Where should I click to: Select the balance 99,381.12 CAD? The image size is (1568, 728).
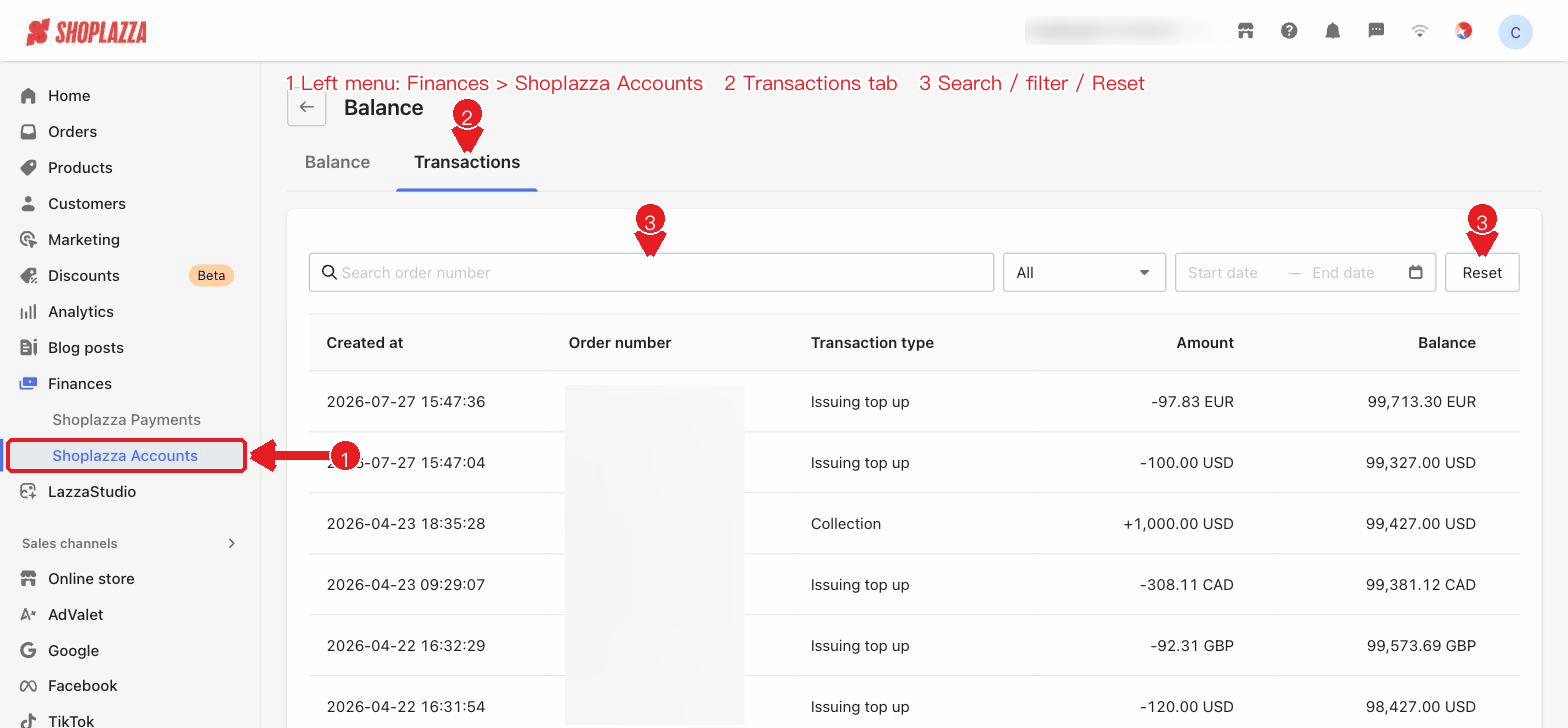pos(1421,585)
